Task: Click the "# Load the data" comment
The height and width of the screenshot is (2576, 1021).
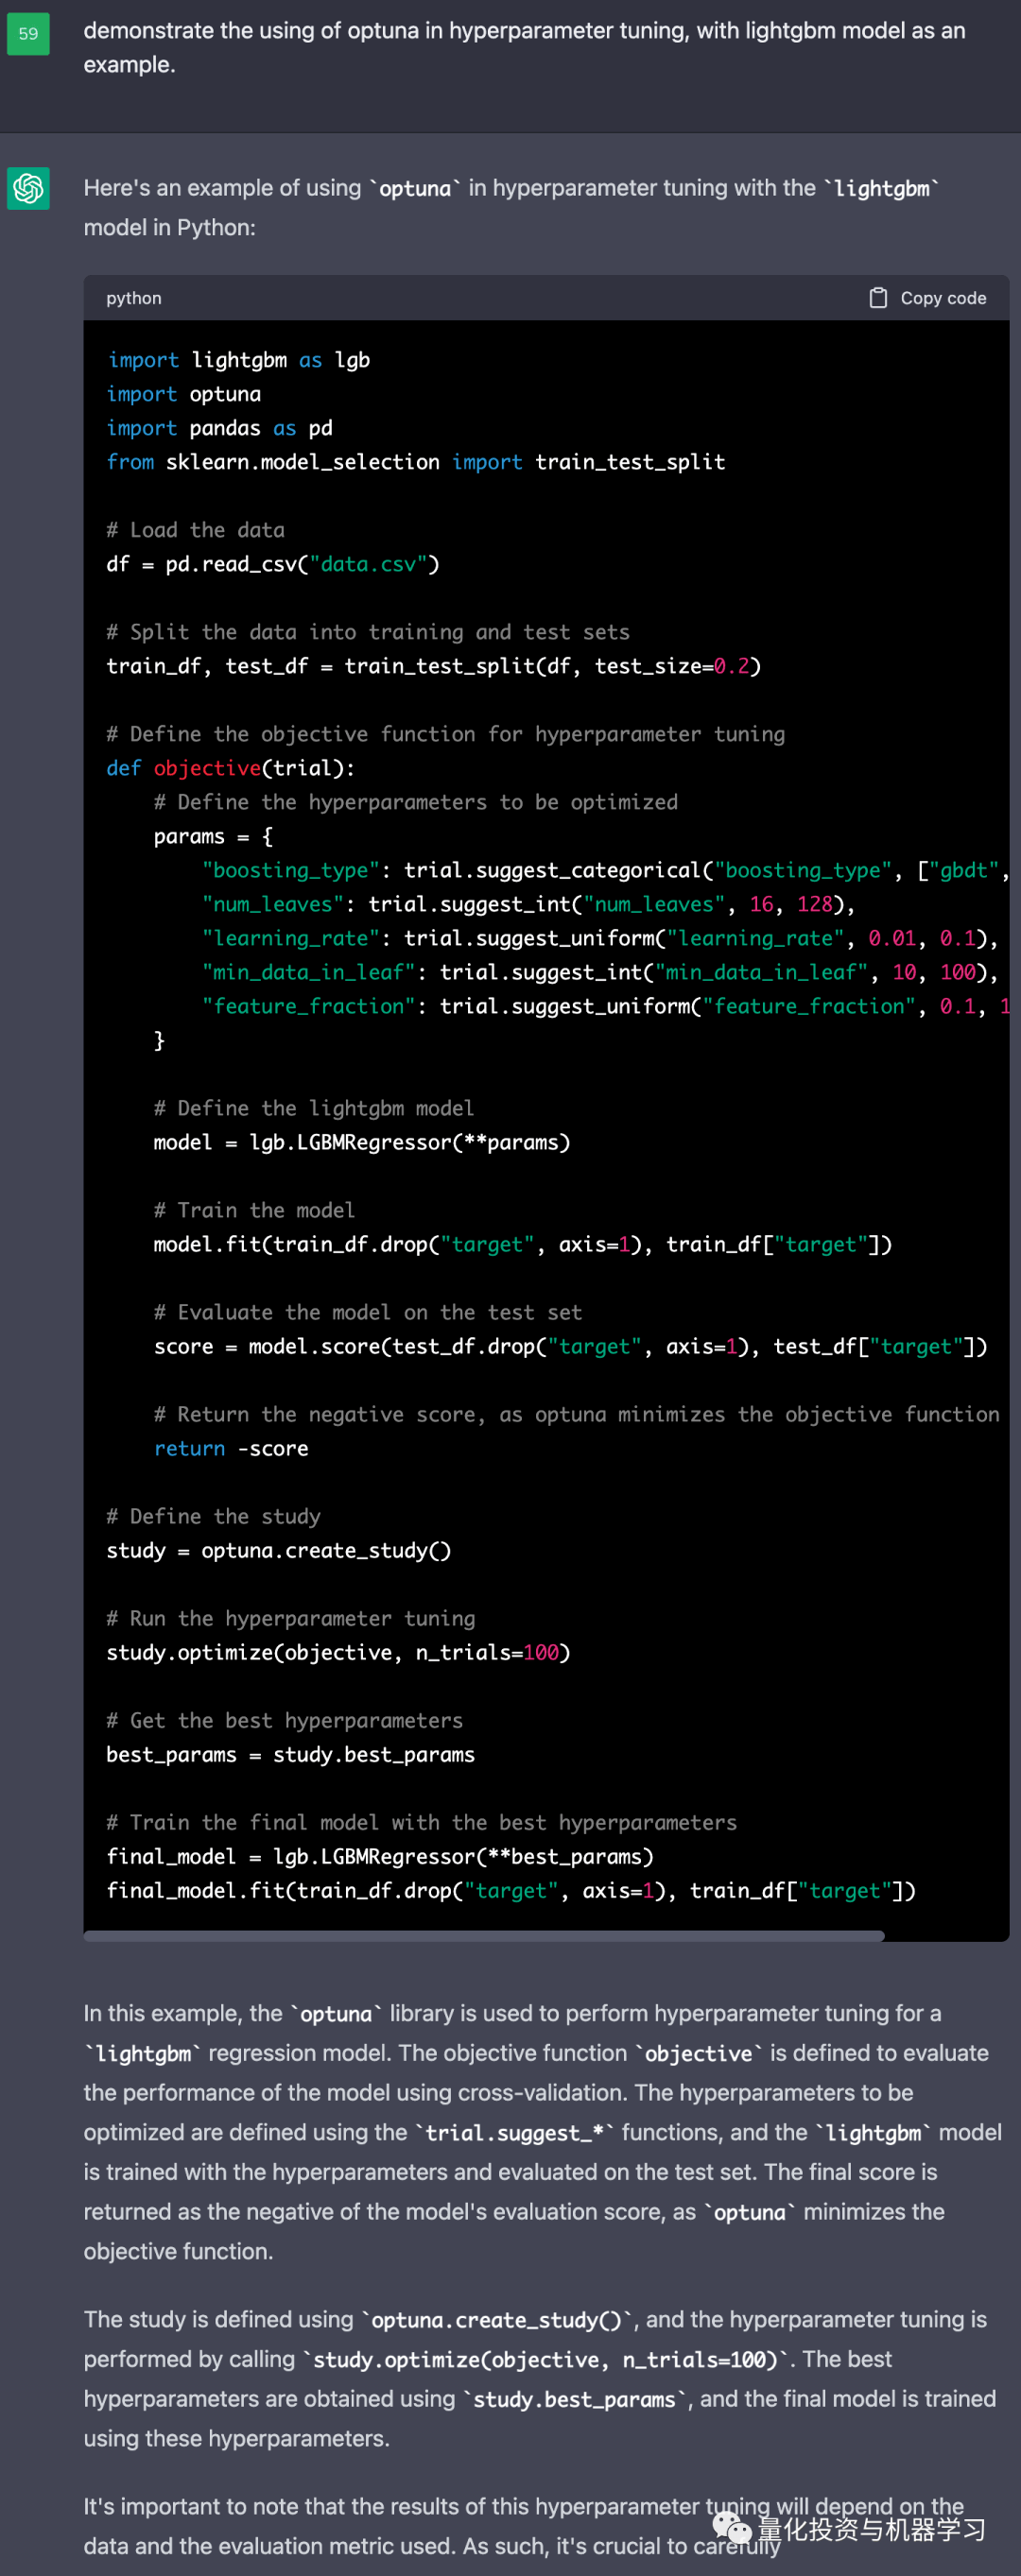Action: (x=195, y=530)
